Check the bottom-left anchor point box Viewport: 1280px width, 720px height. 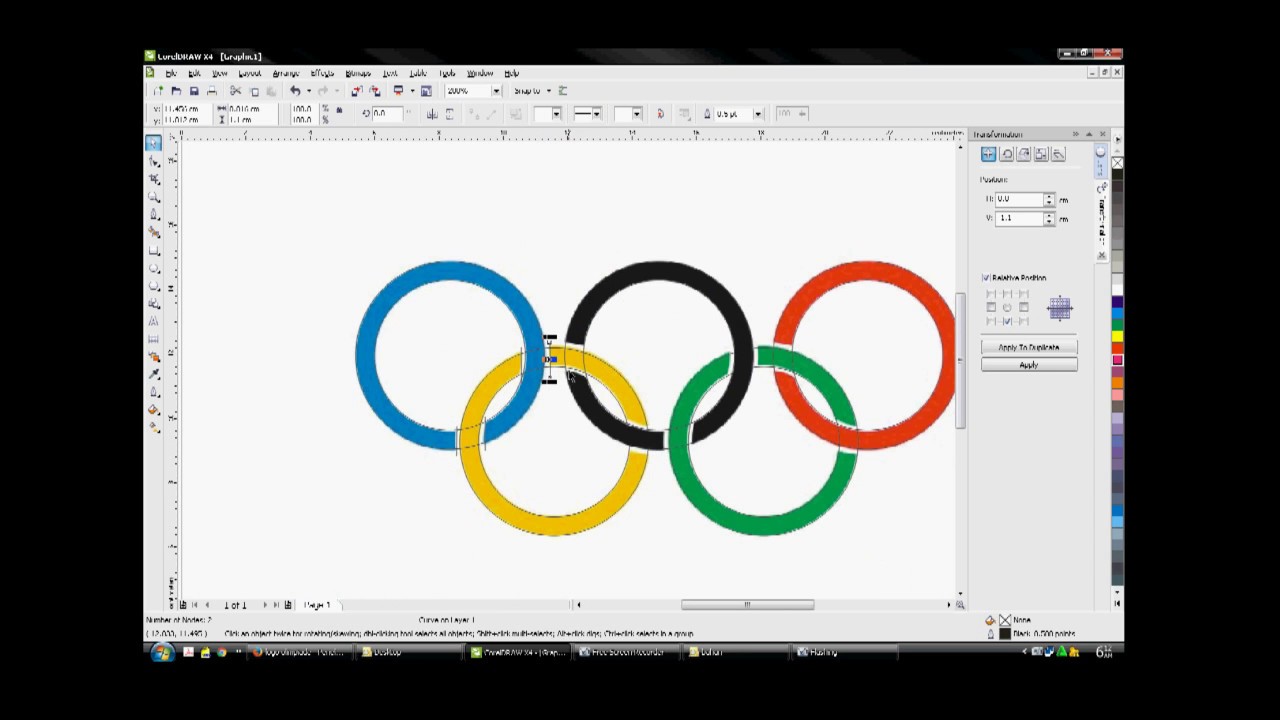(x=991, y=321)
